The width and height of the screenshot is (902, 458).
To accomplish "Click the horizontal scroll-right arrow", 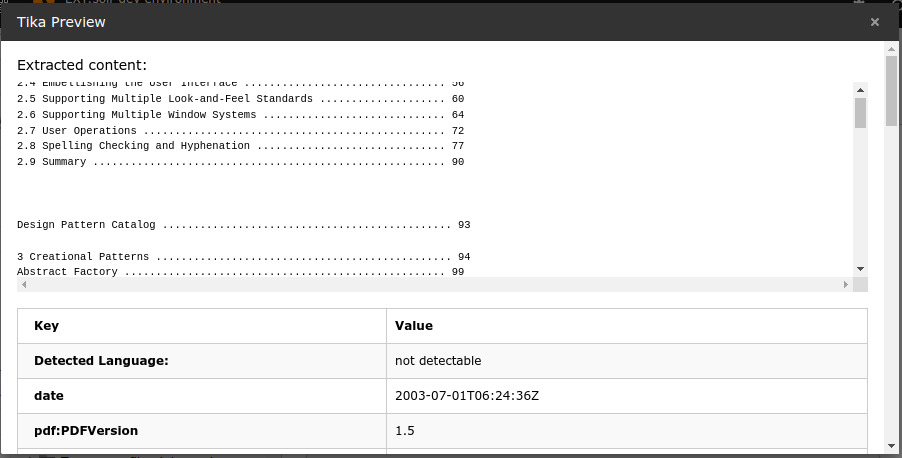I will click(x=845, y=285).
